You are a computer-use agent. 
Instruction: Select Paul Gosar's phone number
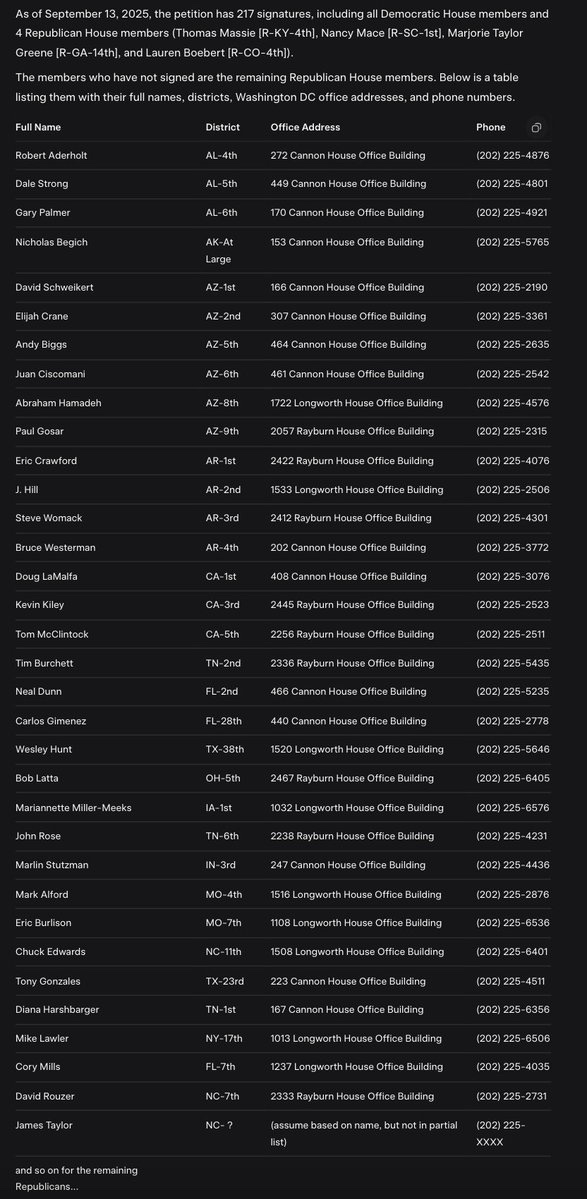(511, 431)
